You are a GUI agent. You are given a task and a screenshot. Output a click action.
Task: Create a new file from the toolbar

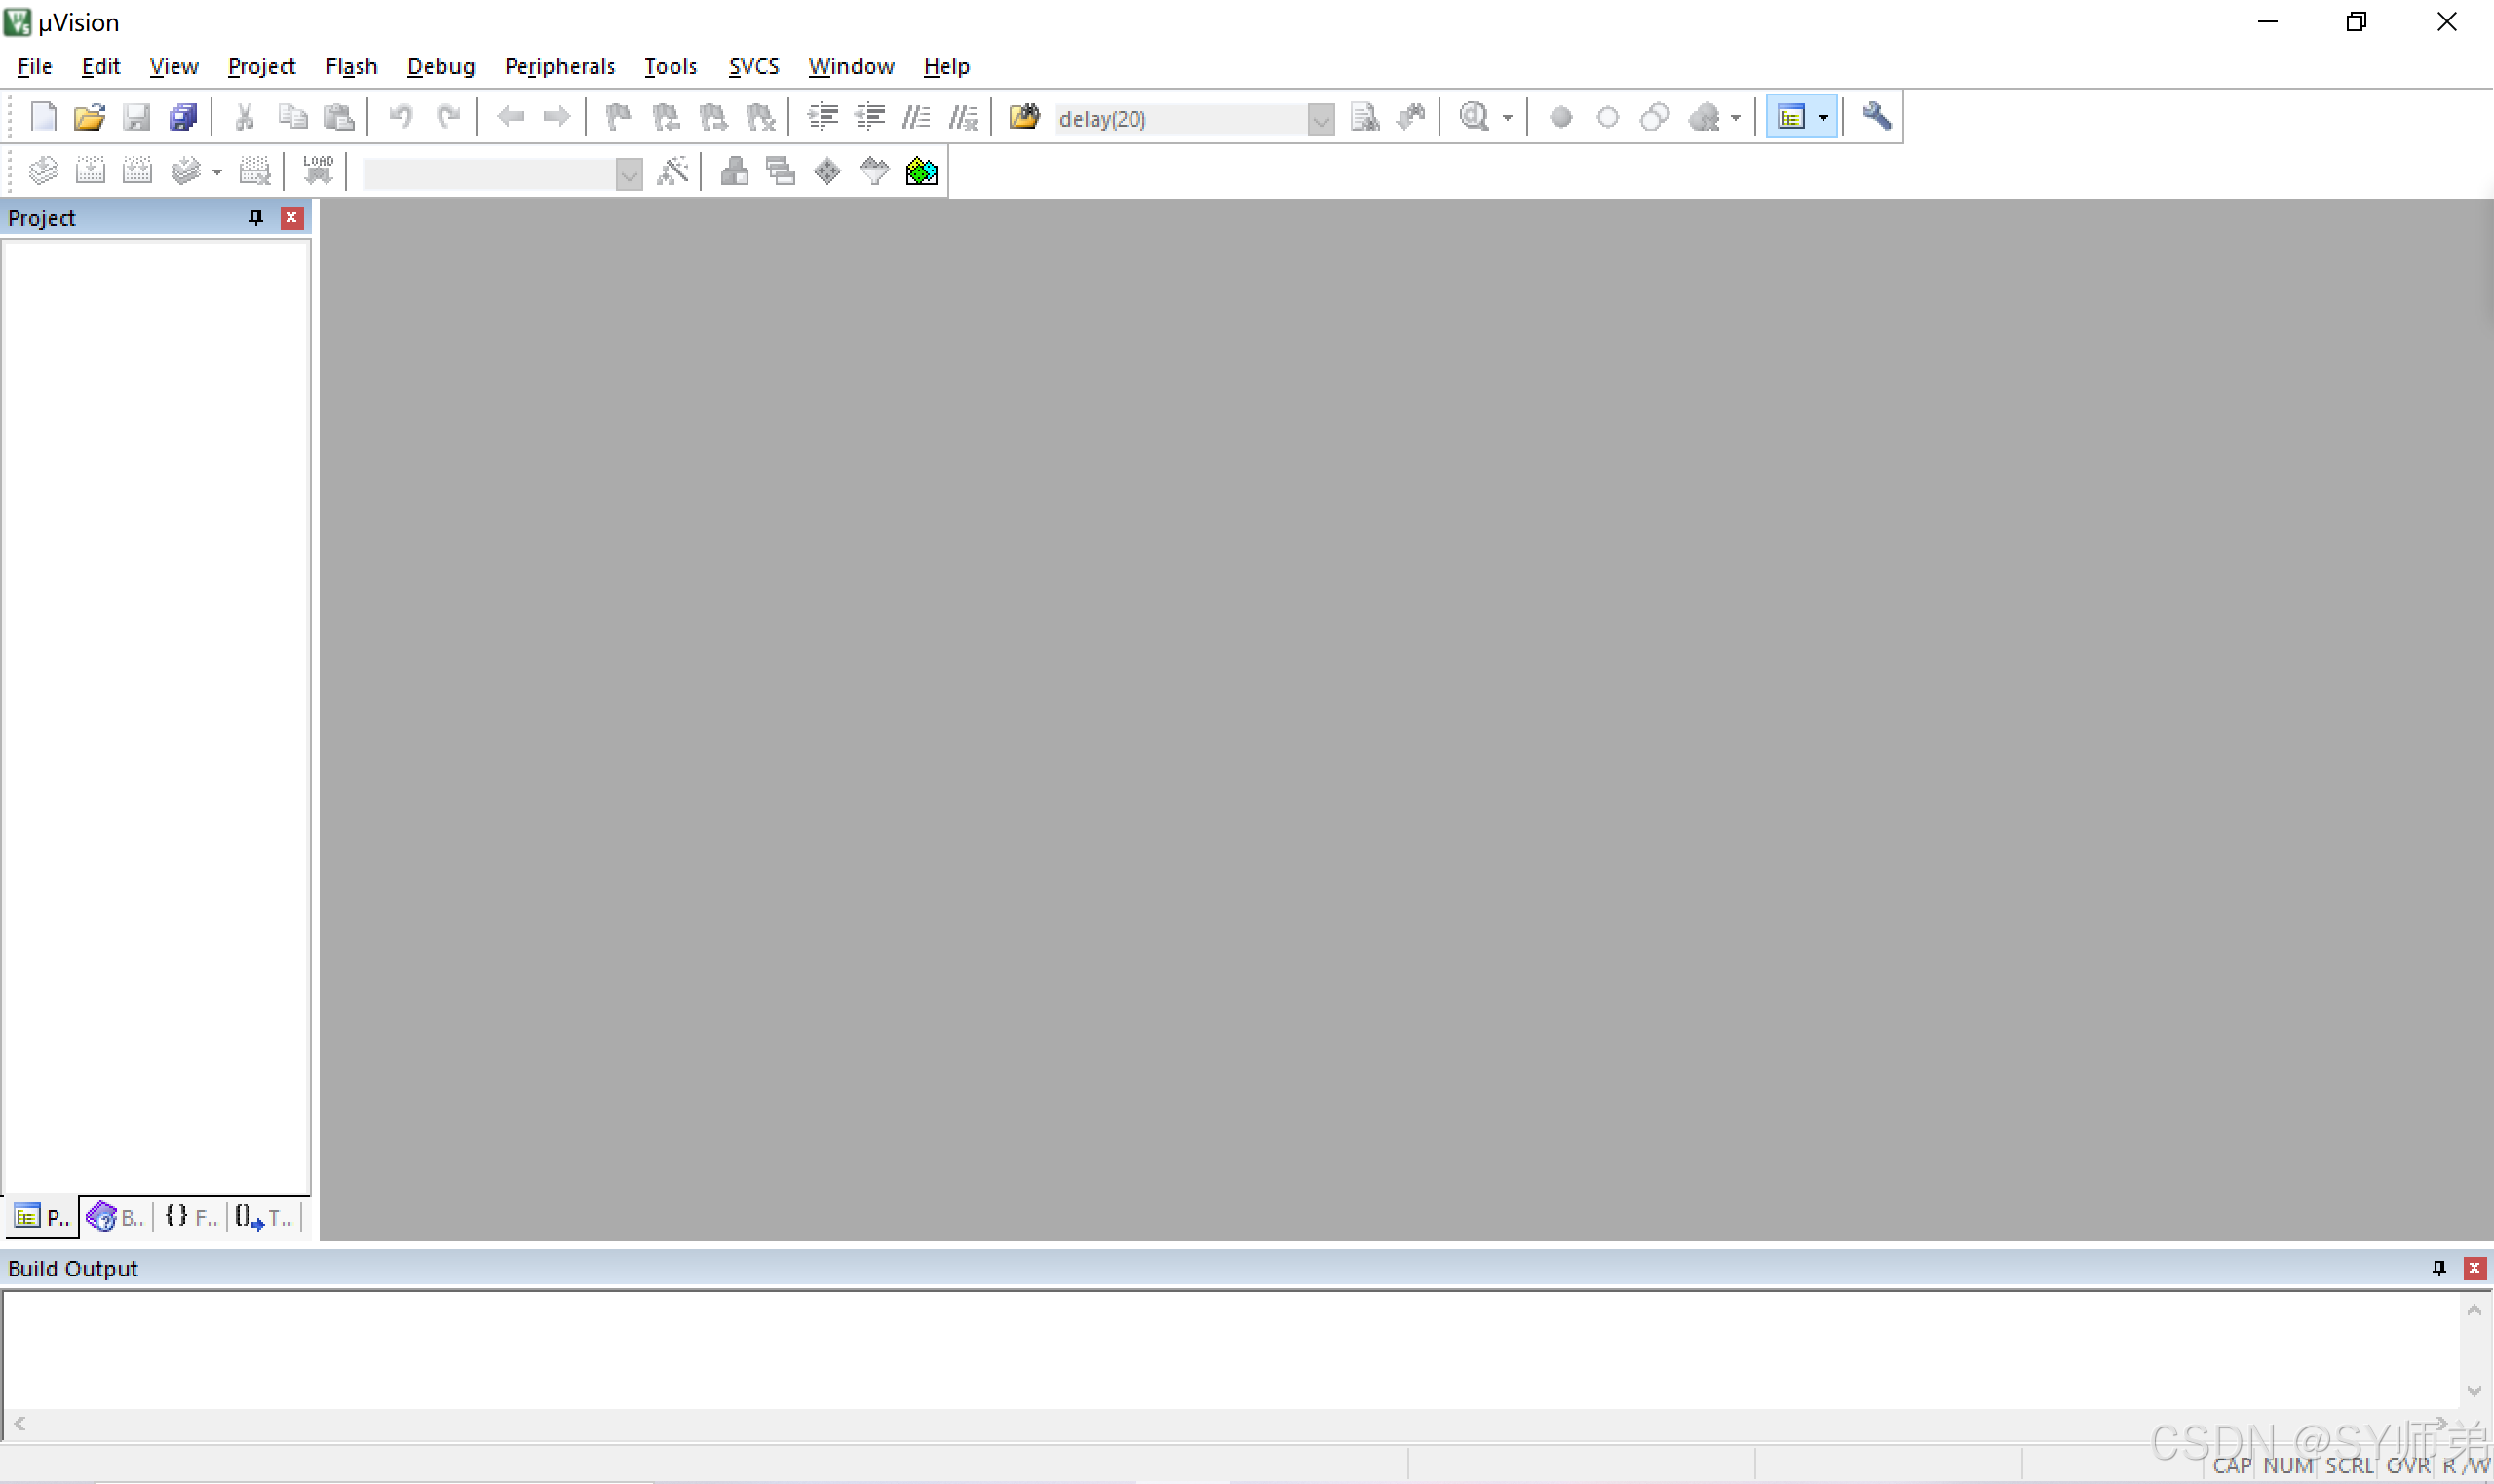click(x=43, y=117)
